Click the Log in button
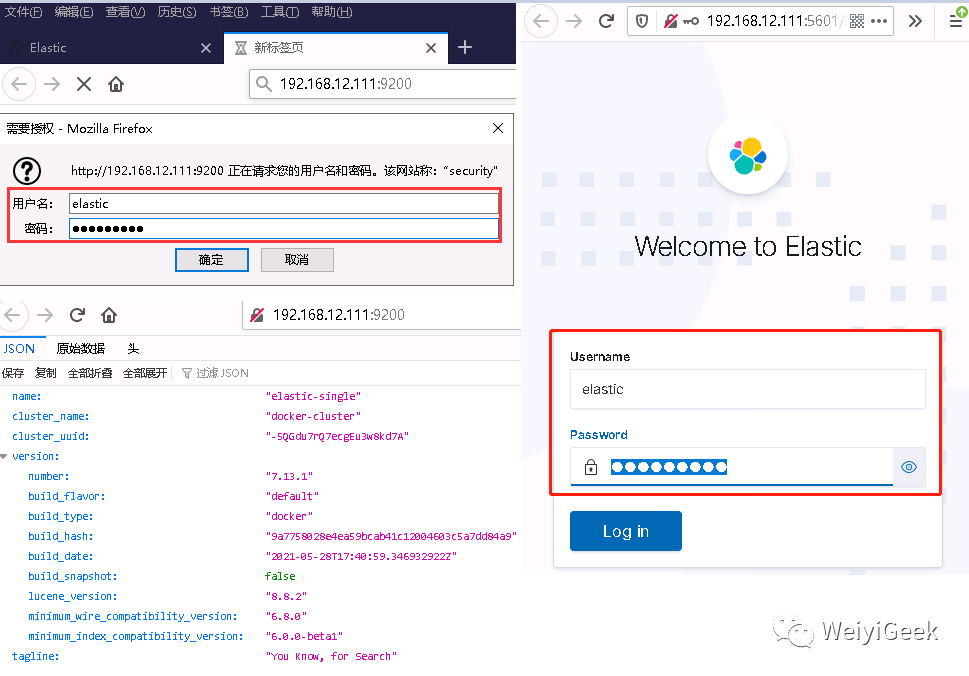 click(625, 531)
